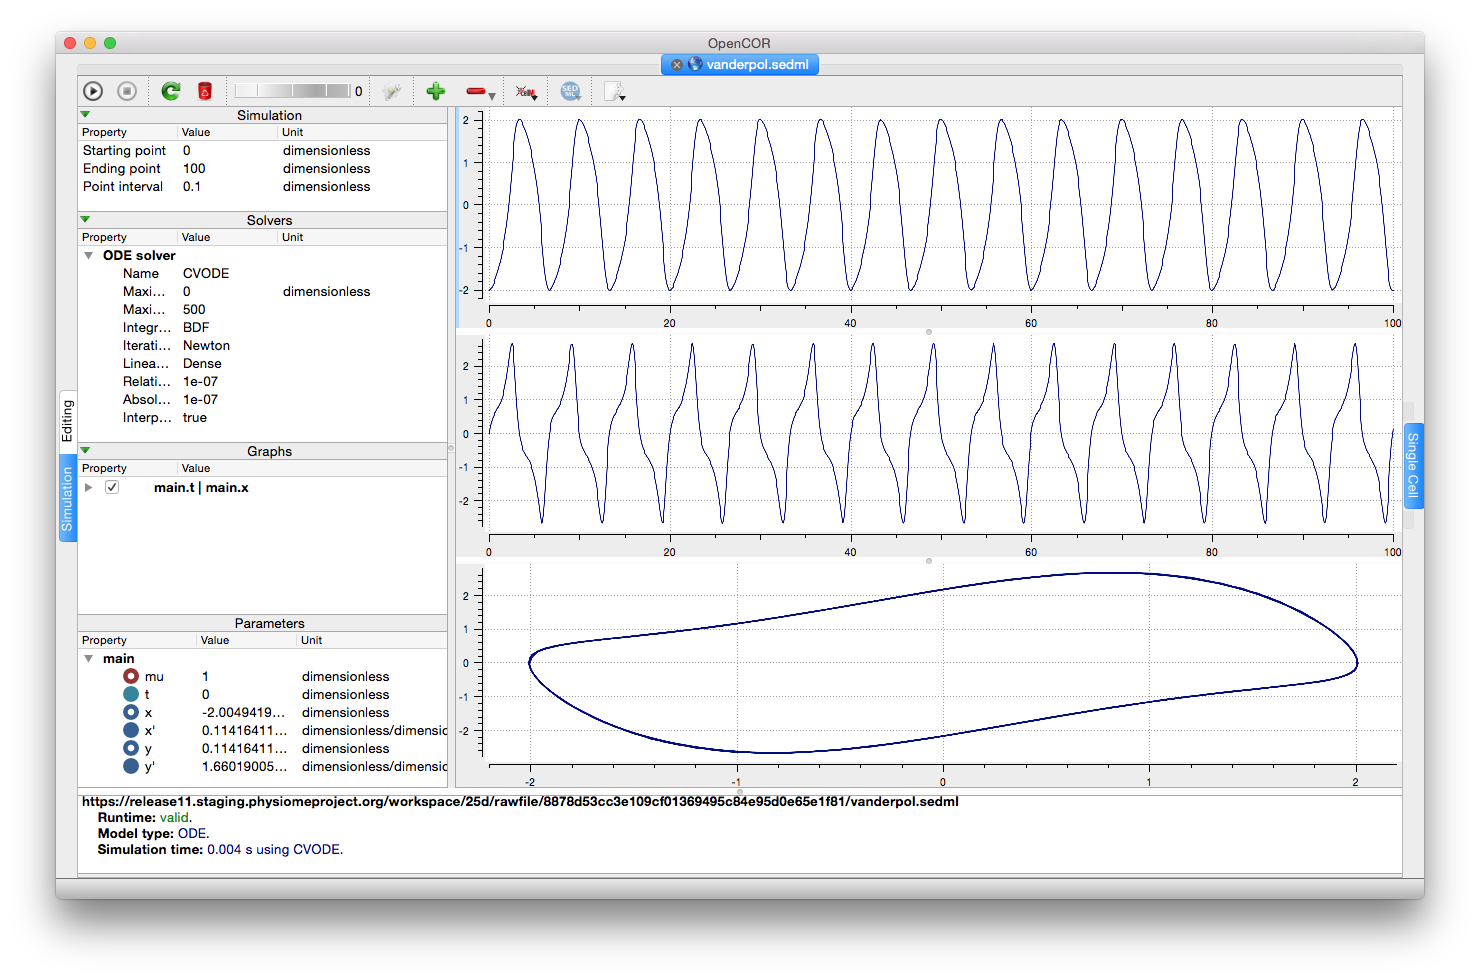Viewport: 1480px width, 979px height.
Task: Switch to the Editing side tab
Action: (67, 420)
